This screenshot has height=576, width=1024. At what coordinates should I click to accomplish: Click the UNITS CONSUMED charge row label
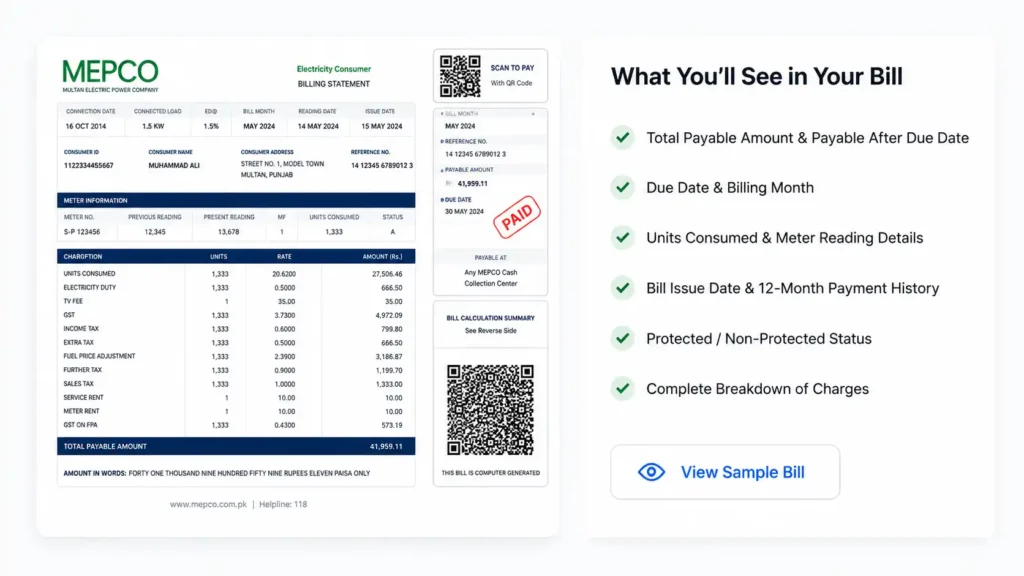(89, 274)
